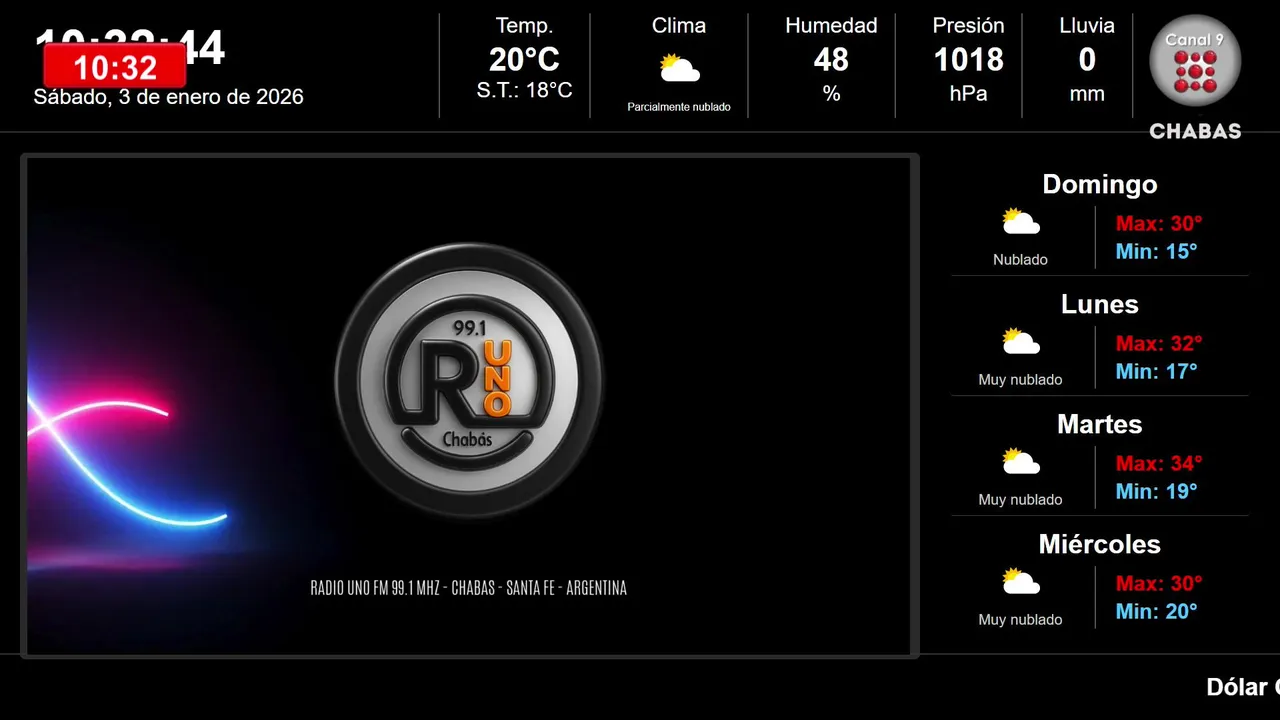Image resolution: width=1280 pixels, height=720 pixels.
Task: Click Domingo's Min: 15° temperature
Action: click(x=1156, y=251)
